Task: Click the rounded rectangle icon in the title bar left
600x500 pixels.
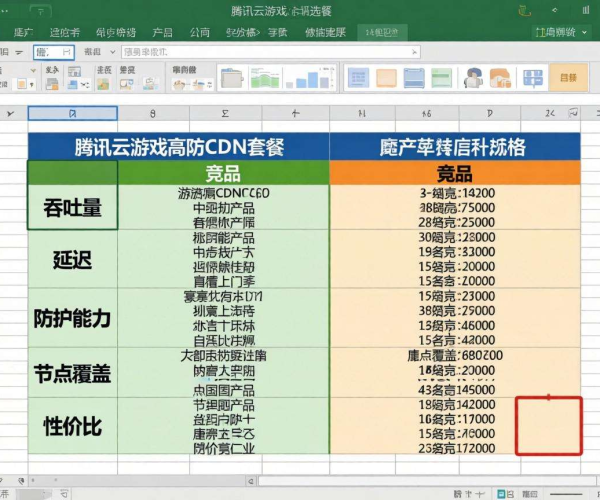Action: (x=41, y=11)
